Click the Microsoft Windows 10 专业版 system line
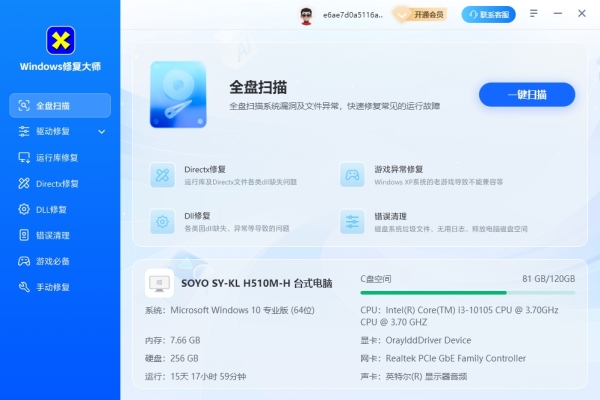Image resolution: width=600 pixels, height=400 pixels. click(x=230, y=310)
